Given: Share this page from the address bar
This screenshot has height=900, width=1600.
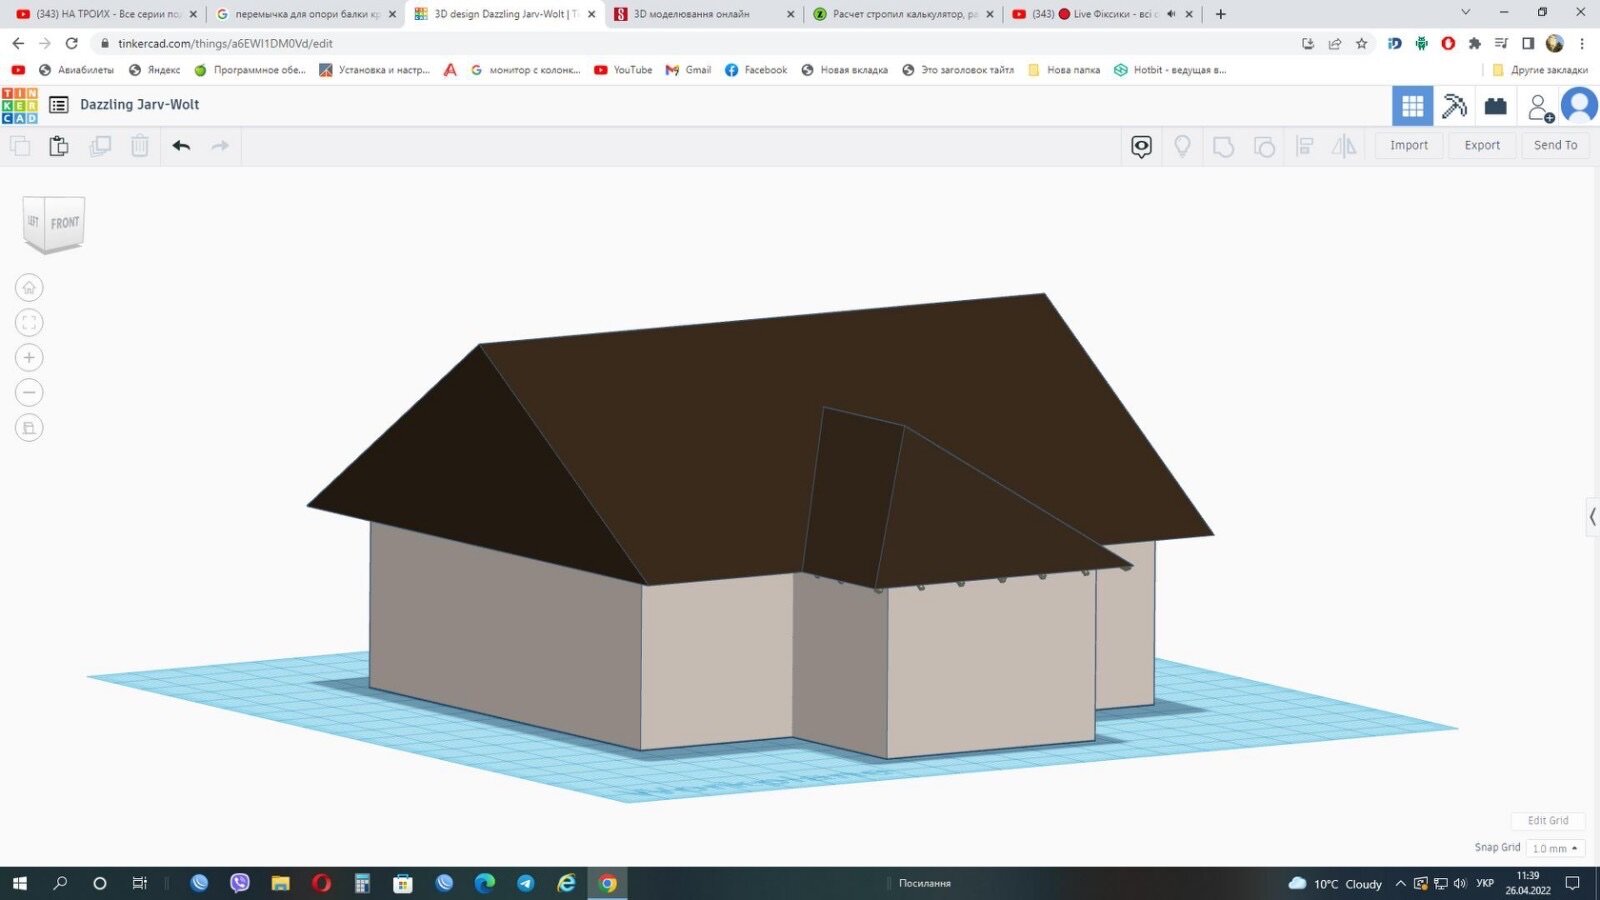Looking at the screenshot, I should coord(1334,43).
